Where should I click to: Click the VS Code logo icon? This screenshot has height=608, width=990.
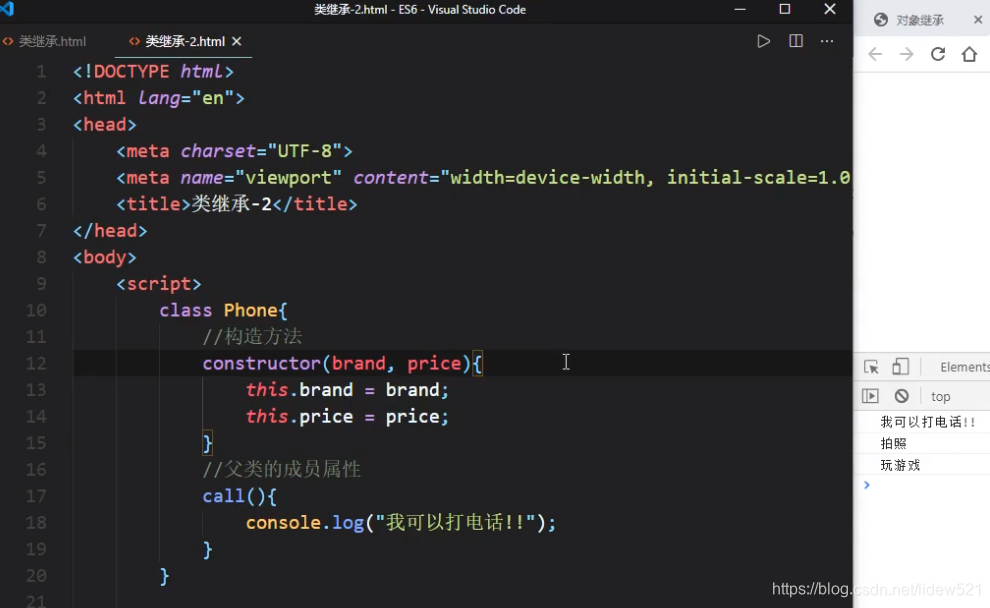point(7,8)
